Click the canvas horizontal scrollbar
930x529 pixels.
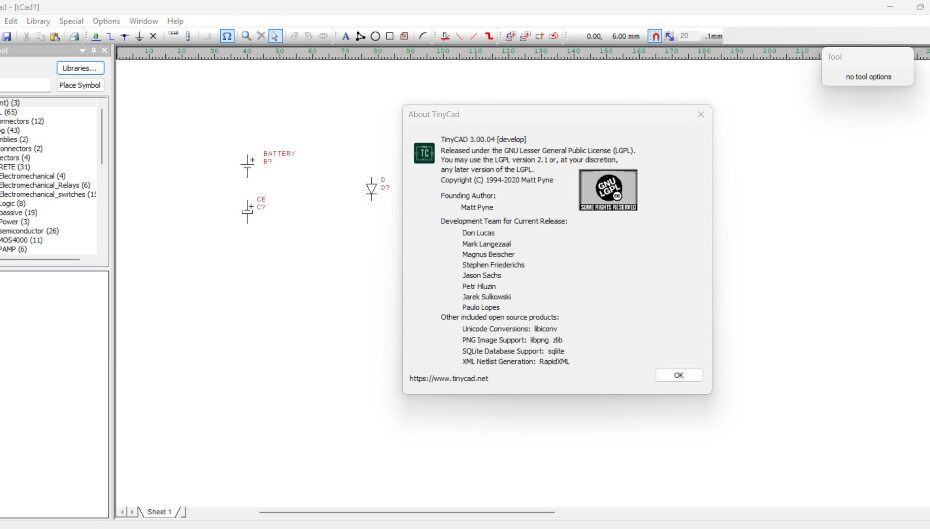pyautogui.click(x=406, y=512)
